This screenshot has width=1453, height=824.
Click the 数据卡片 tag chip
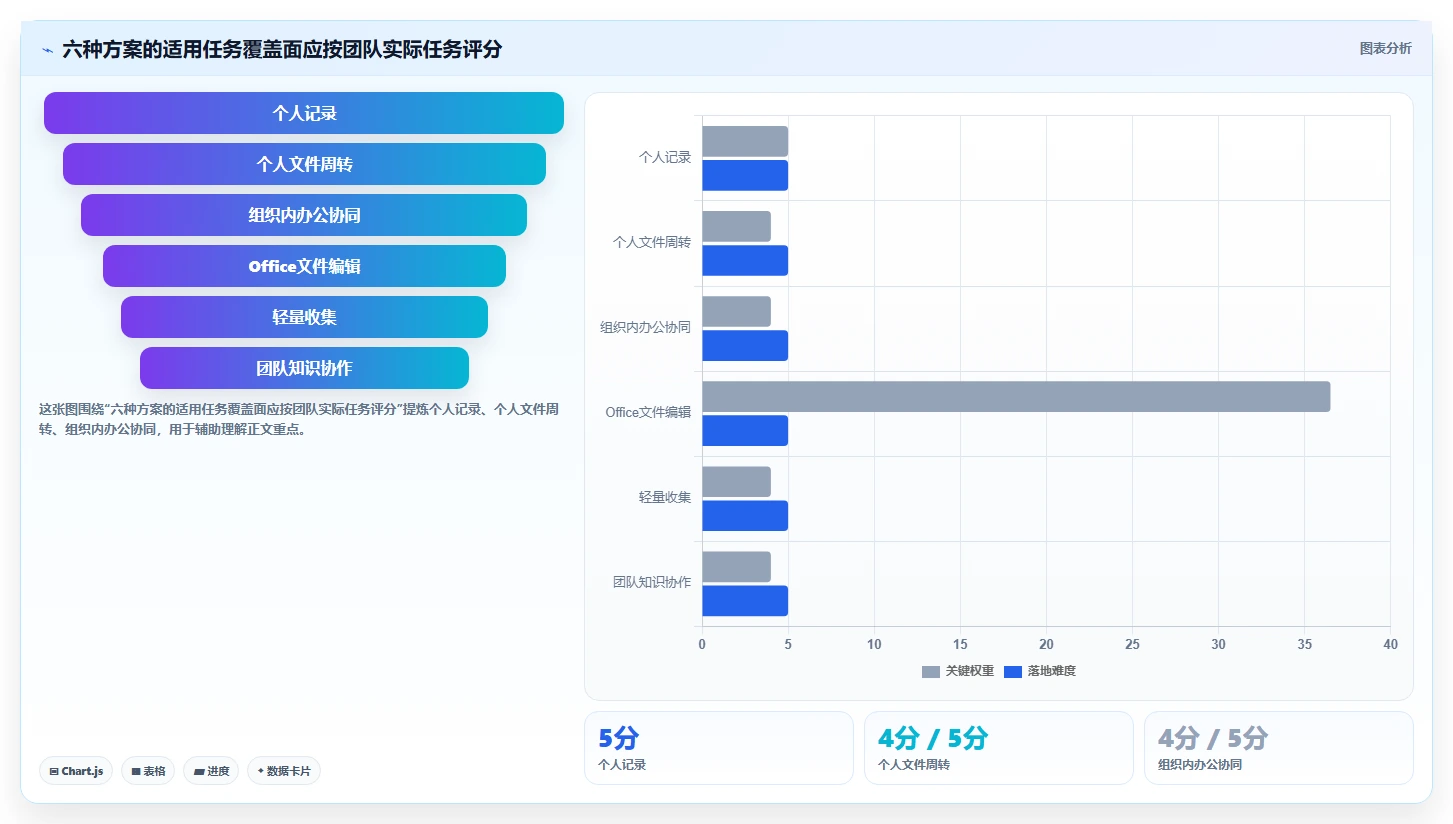[x=284, y=771]
